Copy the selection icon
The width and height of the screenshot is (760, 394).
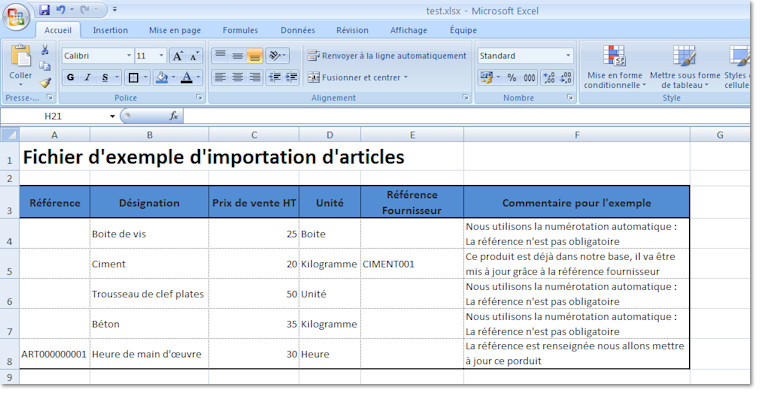pyautogui.click(x=45, y=66)
